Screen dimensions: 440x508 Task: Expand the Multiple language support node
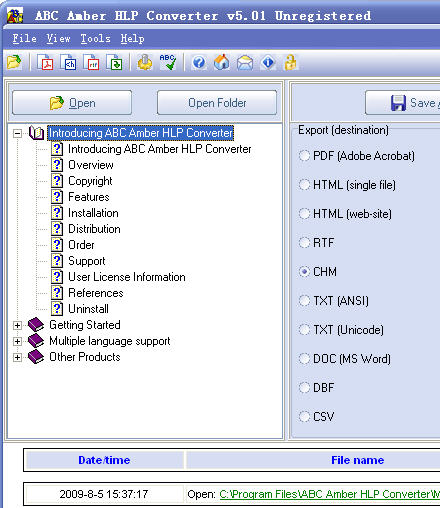pyautogui.click(x=17, y=341)
